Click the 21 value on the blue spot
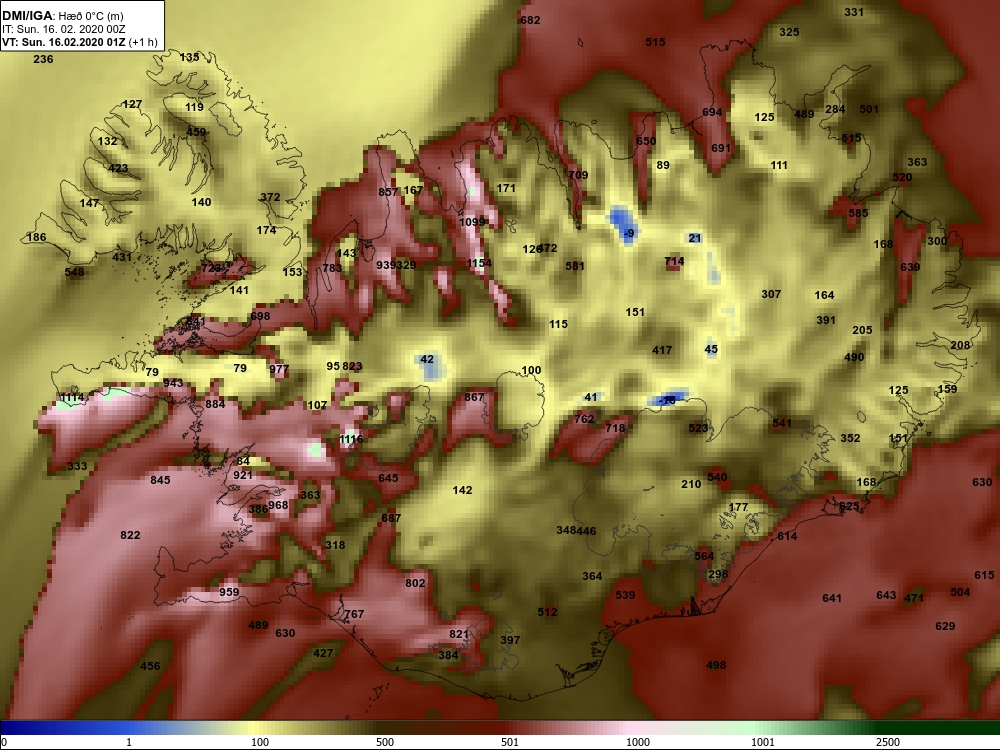This screenshot has height=750, width=1000. point(695,239)
